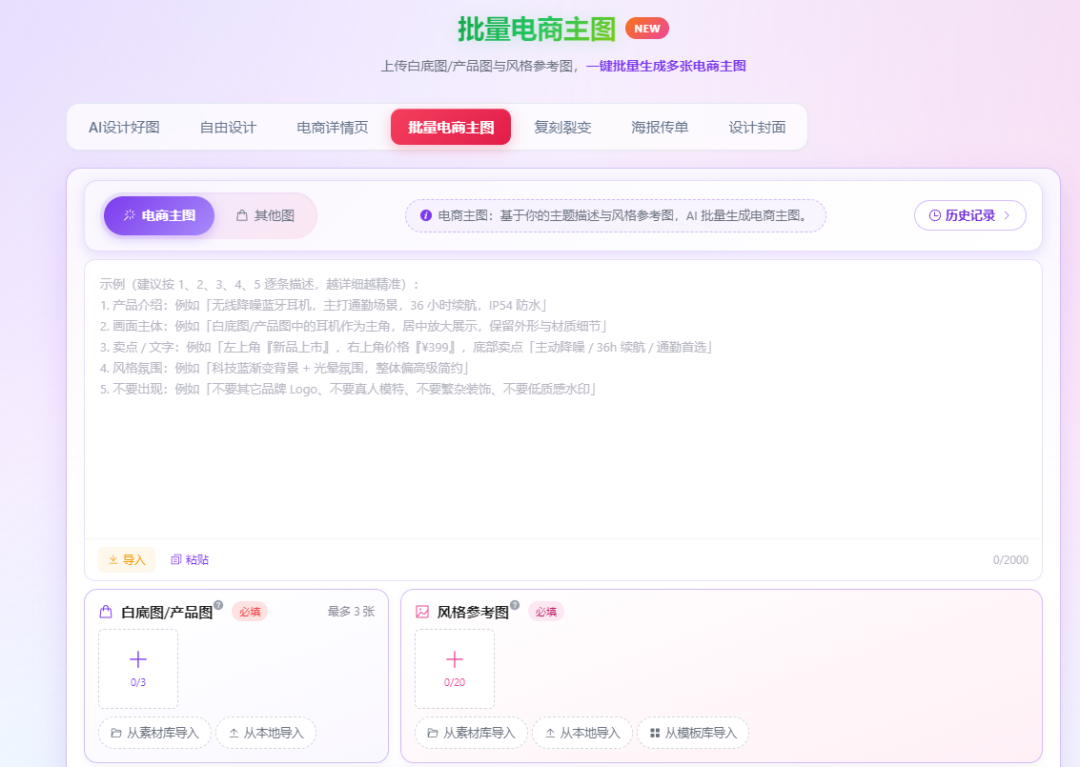Image resolution: width=1080 pixels, height=767 pixels.
Task: Click the picture icon by 风格参考图
Action: (422, 611)
